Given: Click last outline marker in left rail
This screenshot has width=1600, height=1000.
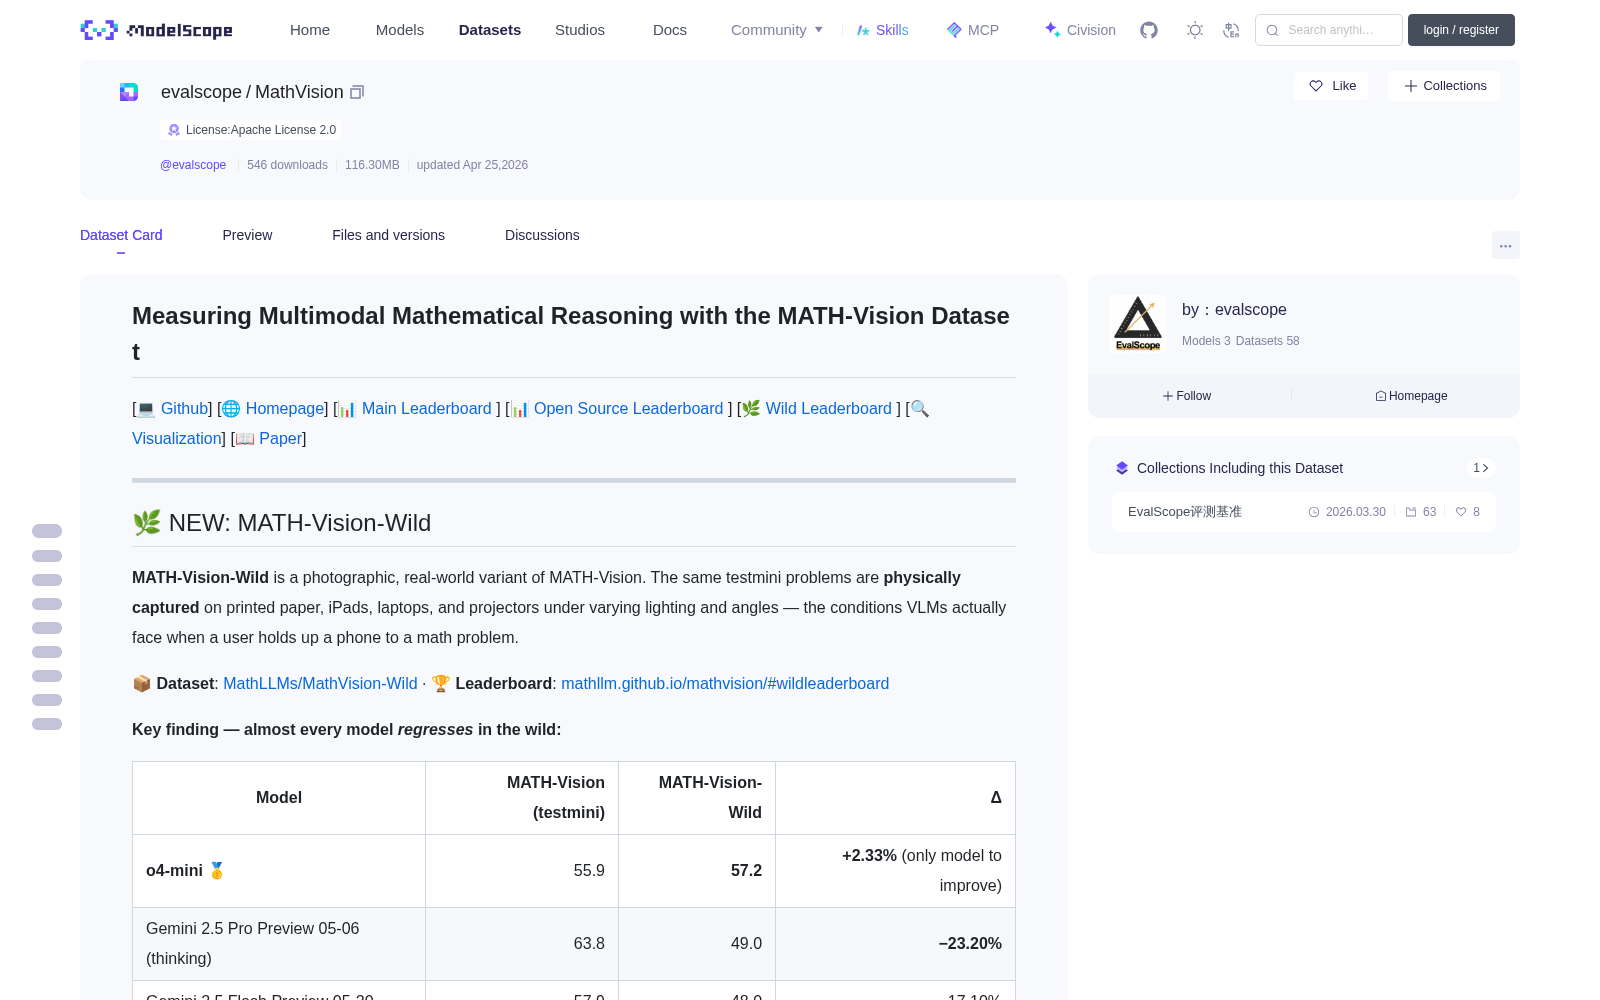Looking at the screenshot, I should [x=47, y=724].
